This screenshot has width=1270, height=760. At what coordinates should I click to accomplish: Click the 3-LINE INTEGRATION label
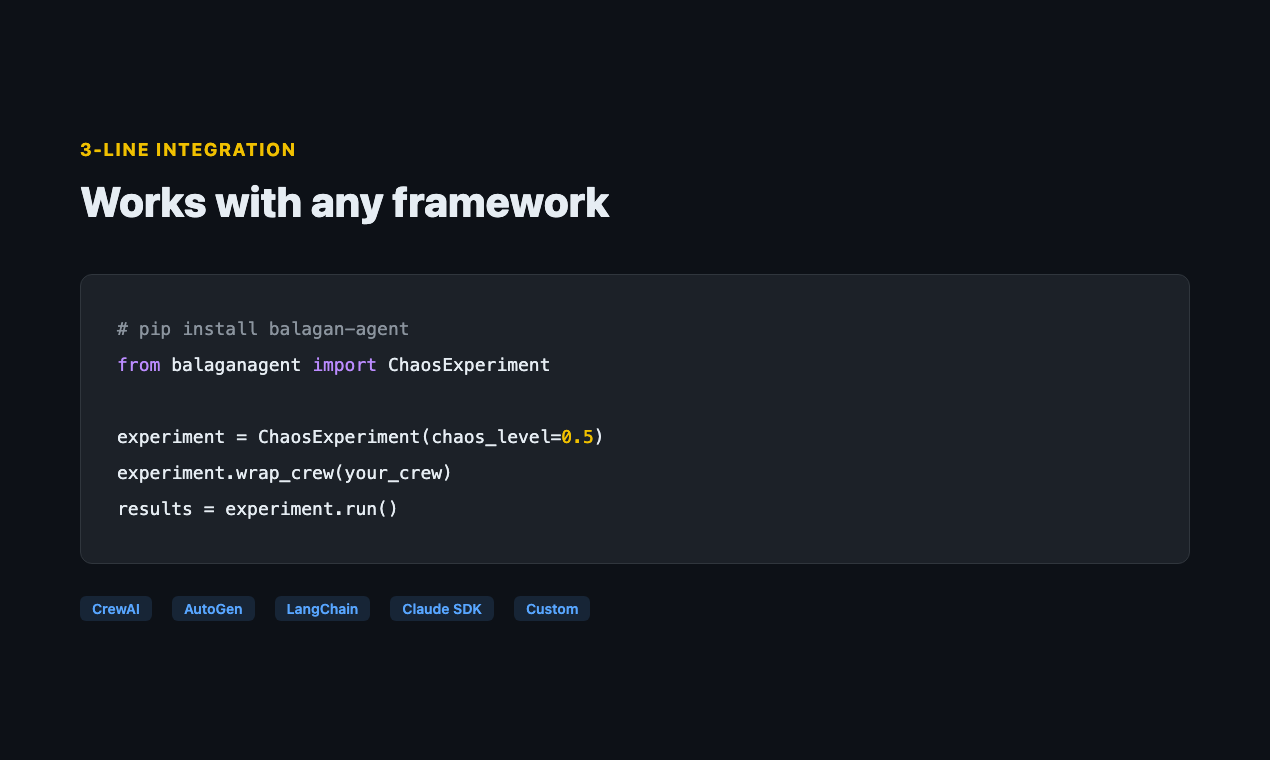pos(188,149)
